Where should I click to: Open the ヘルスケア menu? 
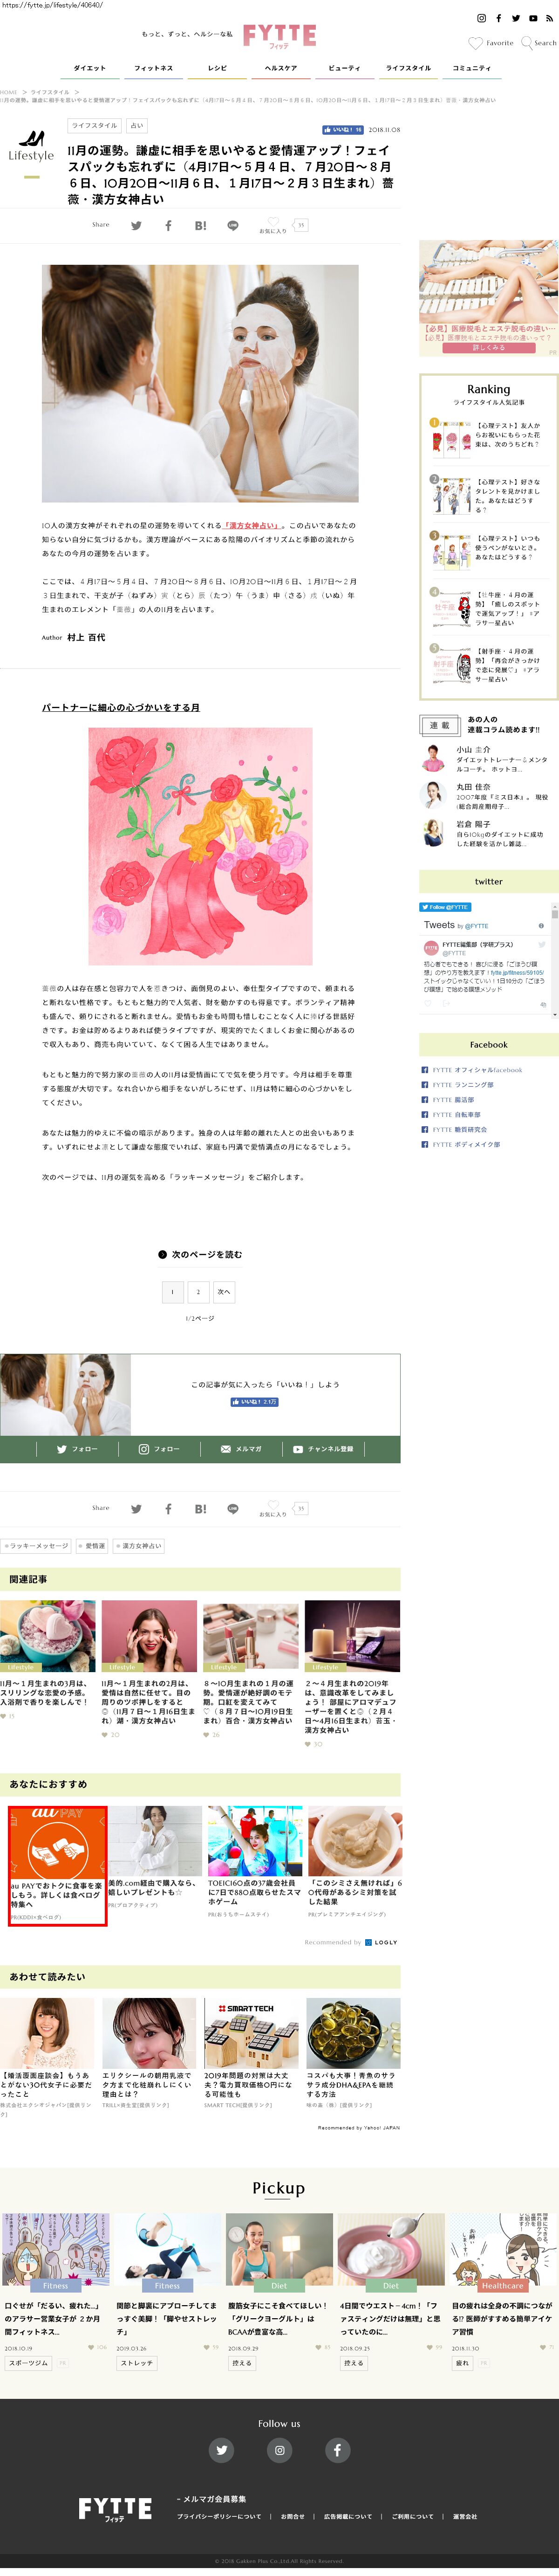(280, 68)
